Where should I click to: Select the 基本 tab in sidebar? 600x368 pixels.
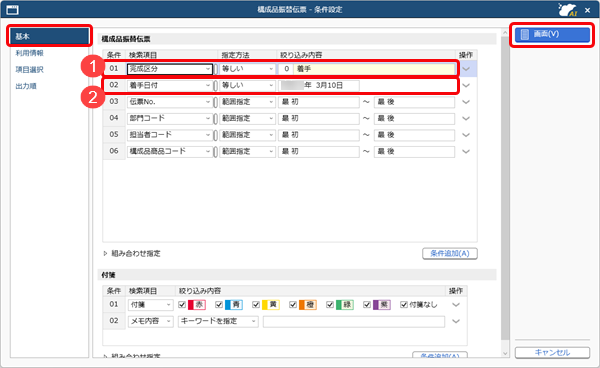[49, 36]
